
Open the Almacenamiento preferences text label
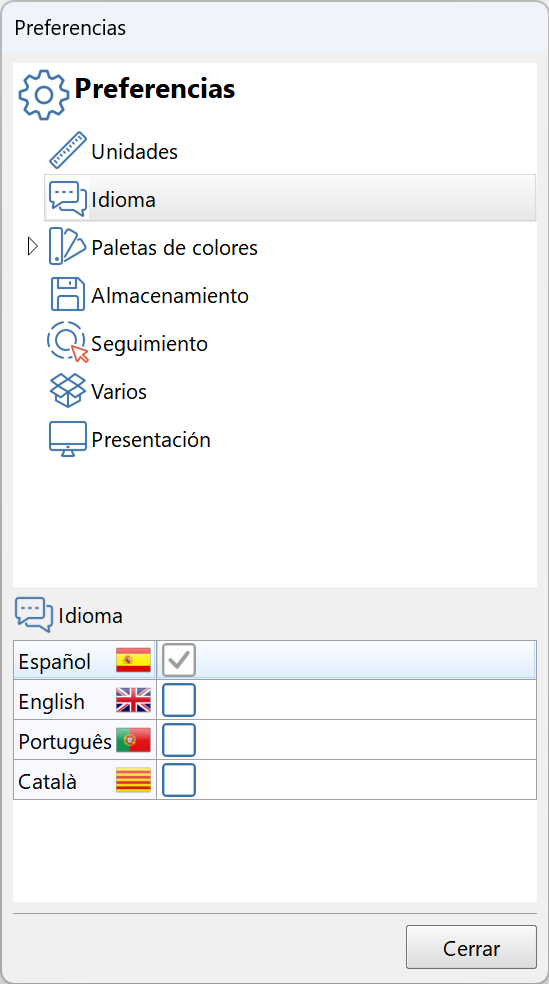[170, 296]
